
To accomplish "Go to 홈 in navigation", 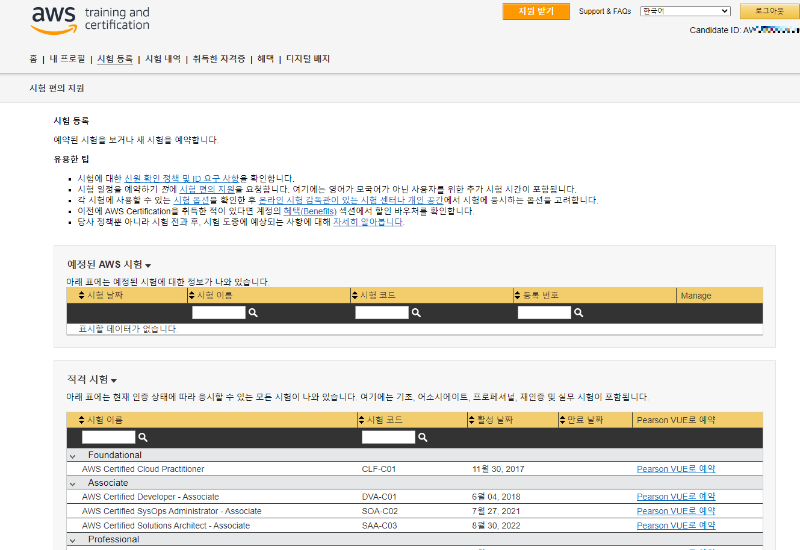I will [x=33, y=59].
